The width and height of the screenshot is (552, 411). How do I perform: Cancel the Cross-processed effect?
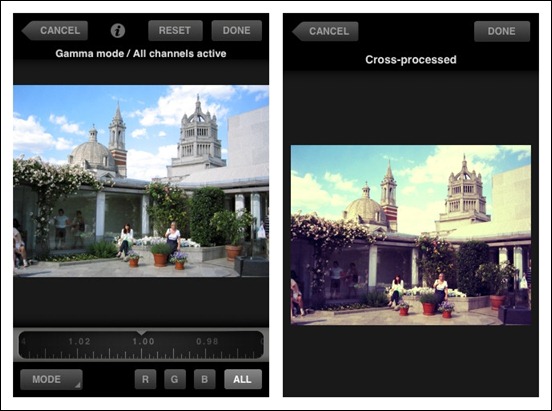point(325,31)
